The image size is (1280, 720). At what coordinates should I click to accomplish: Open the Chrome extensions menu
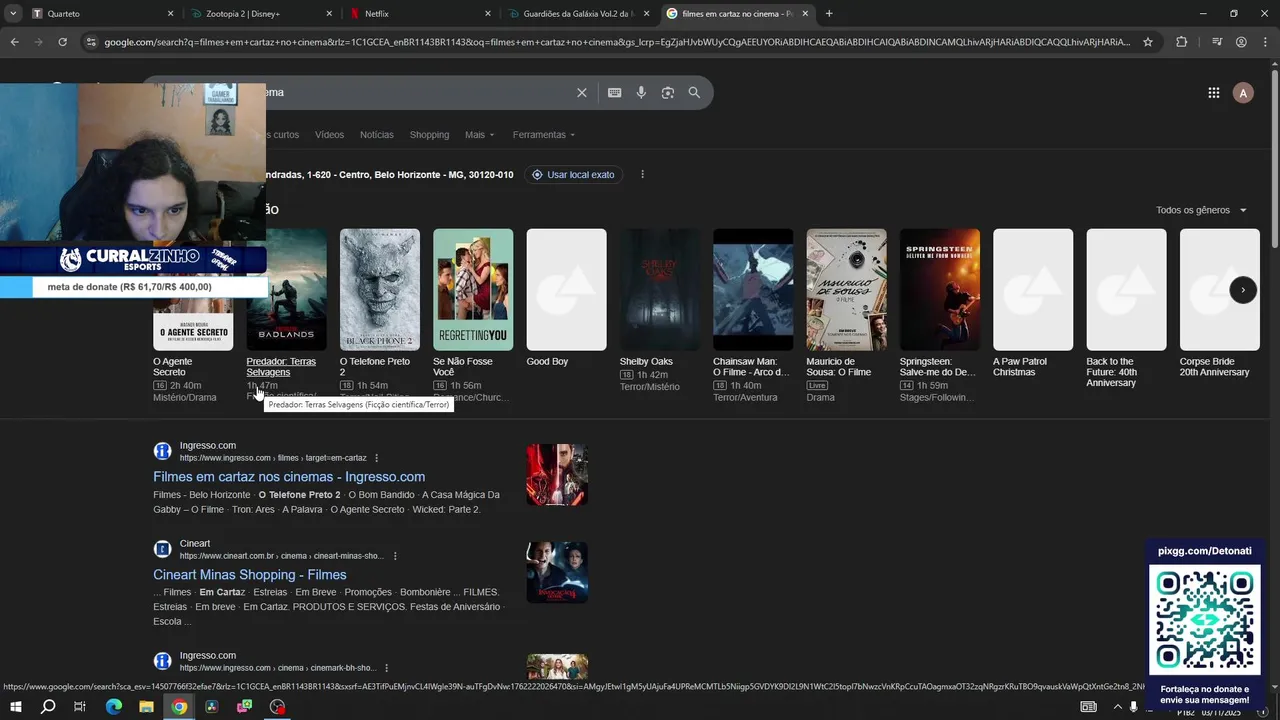click(x=1182, y=42)
